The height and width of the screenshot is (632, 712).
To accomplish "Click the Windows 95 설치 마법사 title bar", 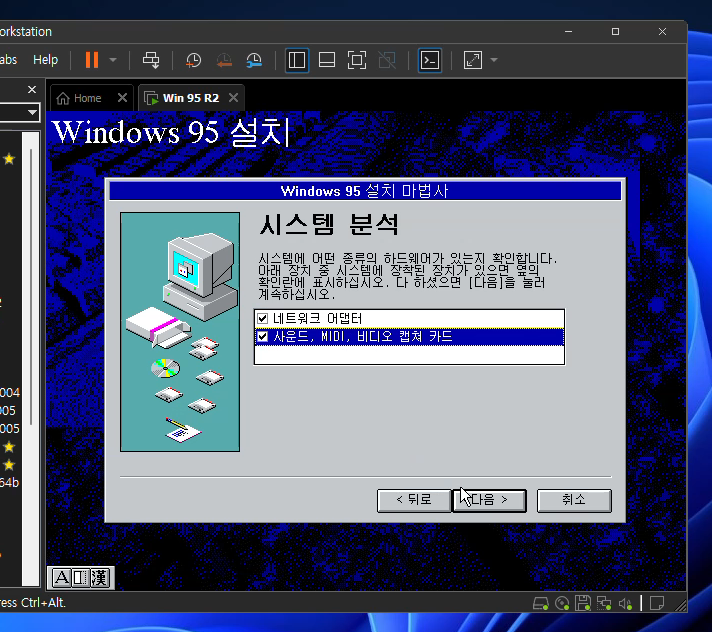I will (x=365, y=191).
